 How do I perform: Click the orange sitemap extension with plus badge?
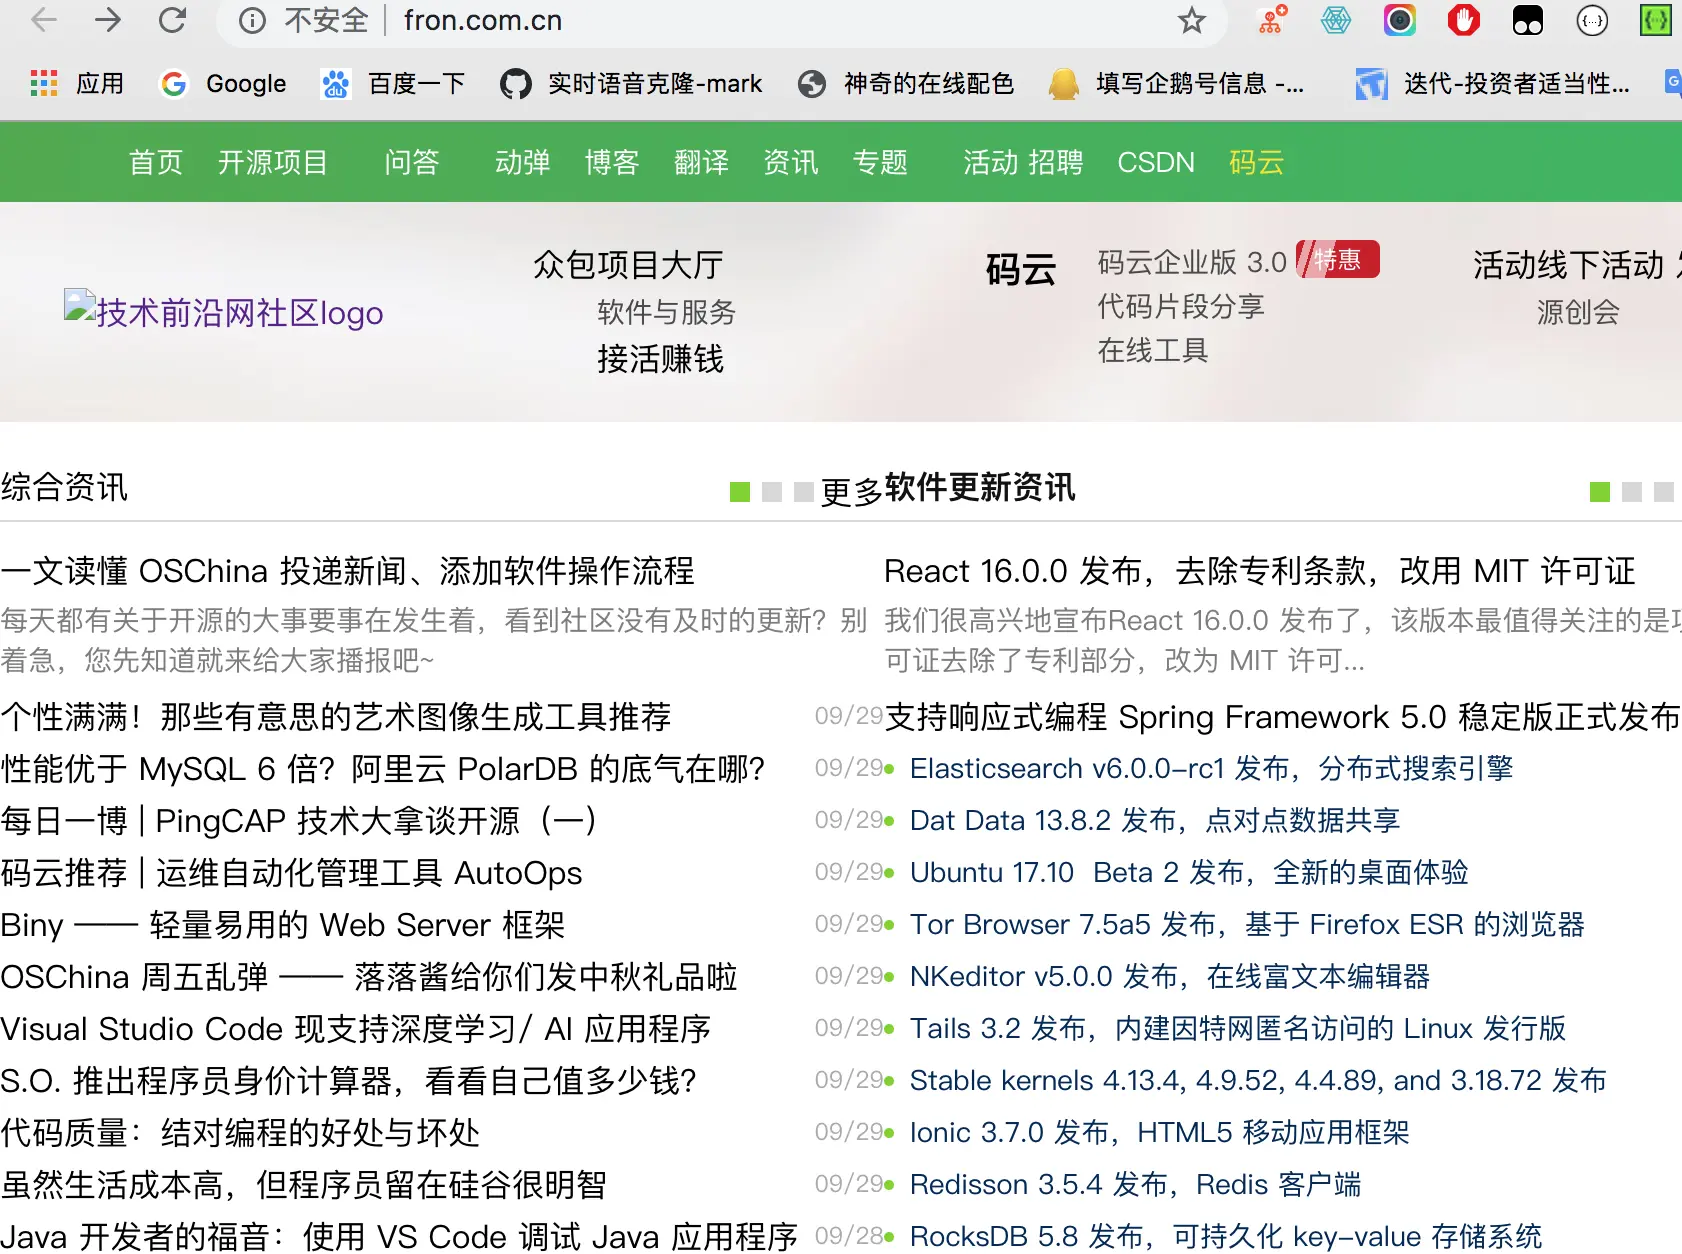1270,20
